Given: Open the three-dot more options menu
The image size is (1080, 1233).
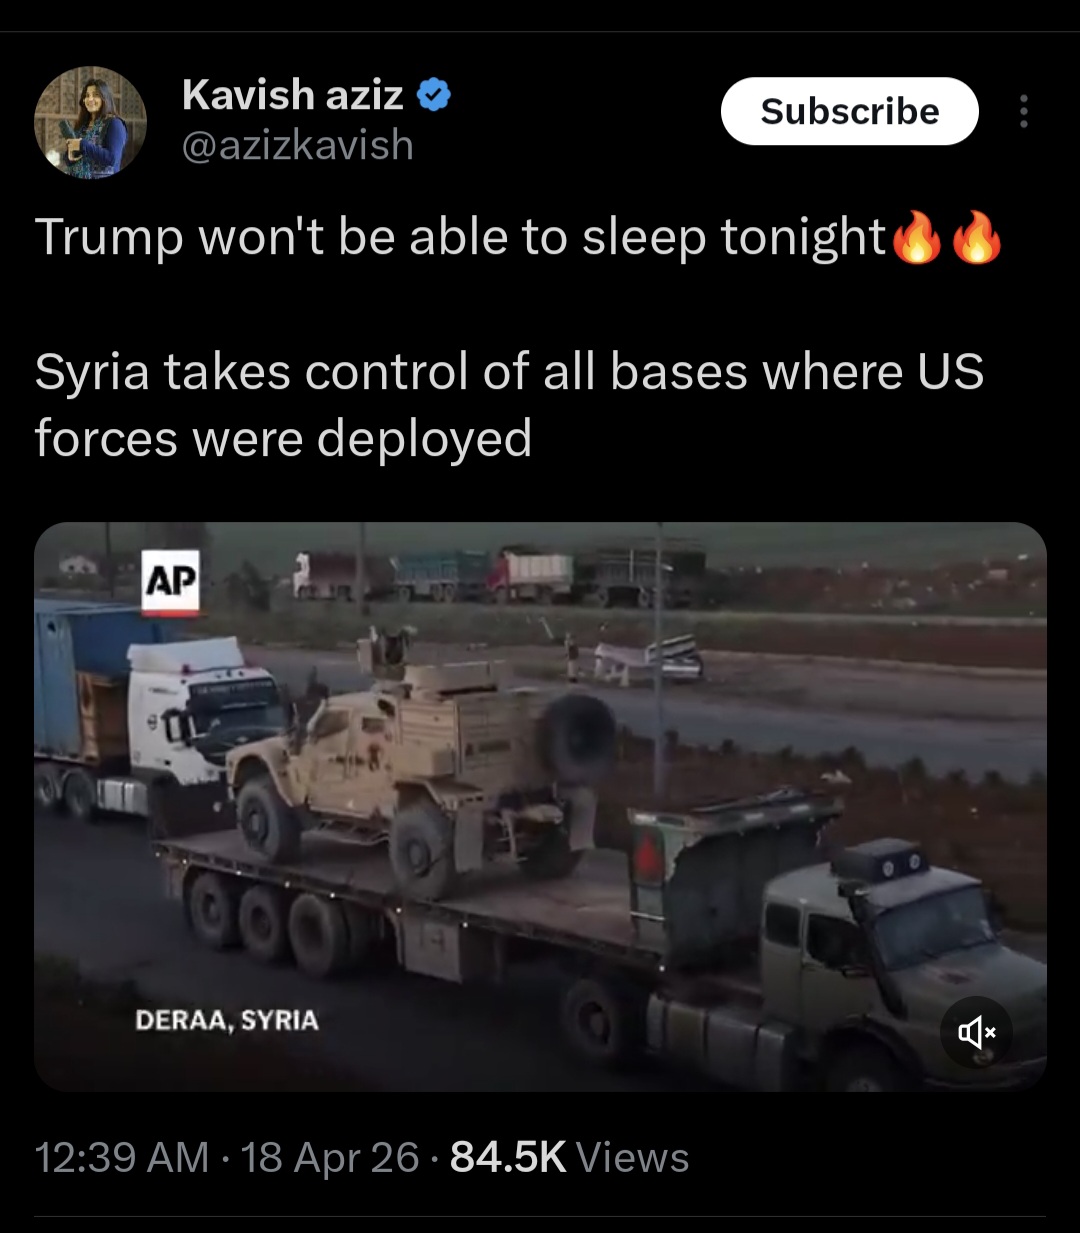Looking at the screenshot, I should pyautogui.click(x=1023, y=111).
